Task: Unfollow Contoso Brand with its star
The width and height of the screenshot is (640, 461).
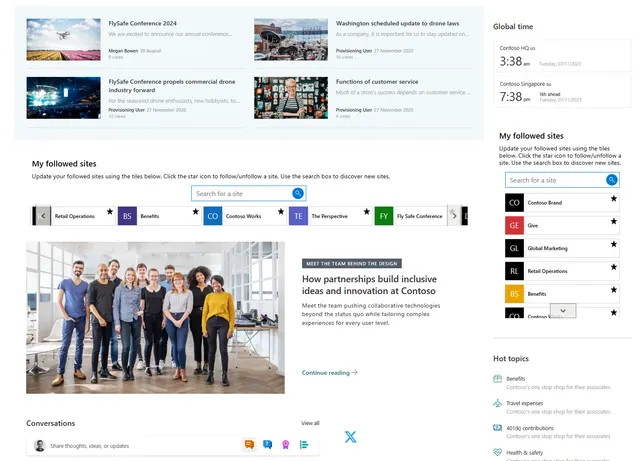Action: tap(613, 198)
